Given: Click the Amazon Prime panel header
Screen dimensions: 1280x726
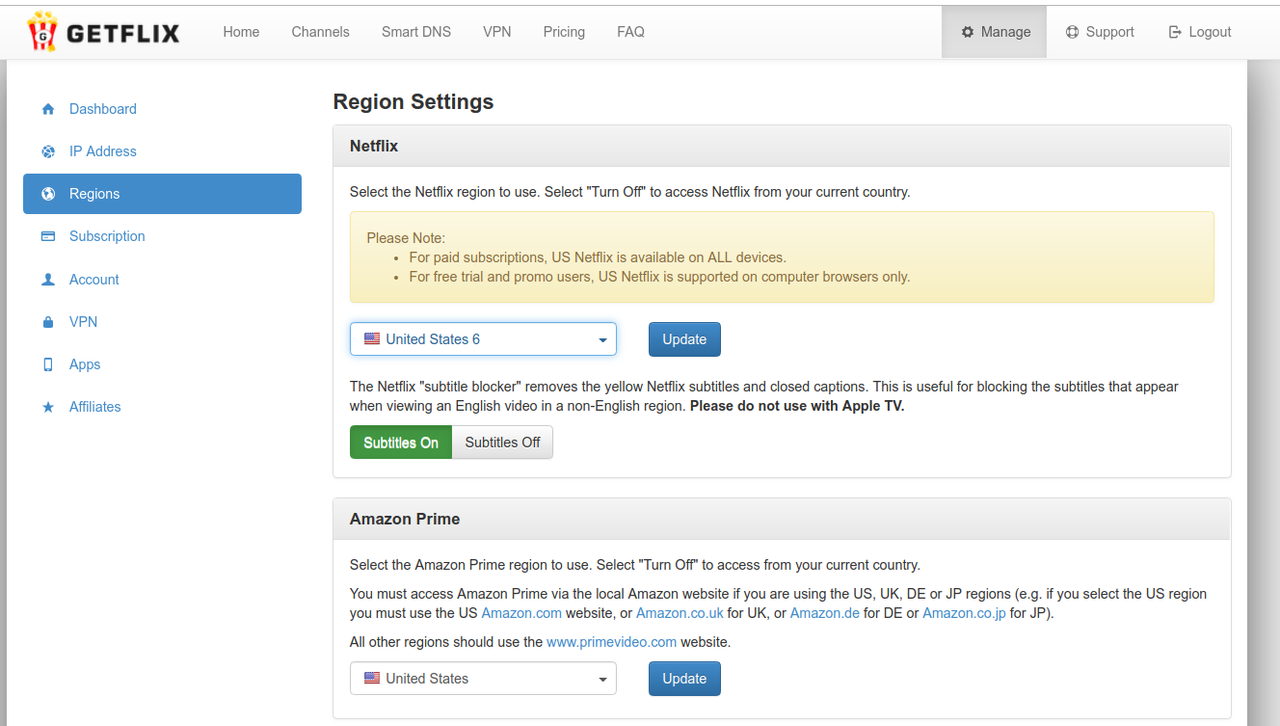Looking at the screenshot, I should [782, 519].
